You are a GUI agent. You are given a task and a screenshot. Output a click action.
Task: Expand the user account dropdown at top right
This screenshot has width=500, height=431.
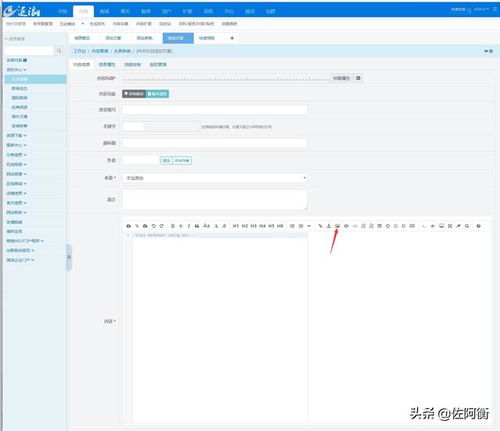(x=481, y=9)
